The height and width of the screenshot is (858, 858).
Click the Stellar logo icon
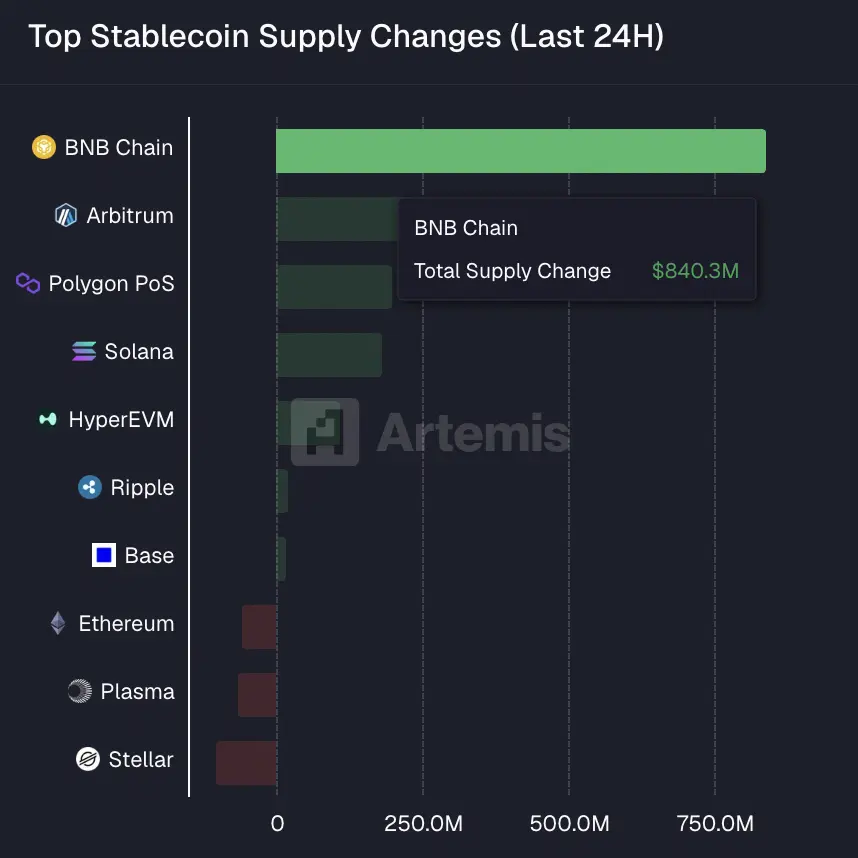[88, 759]
